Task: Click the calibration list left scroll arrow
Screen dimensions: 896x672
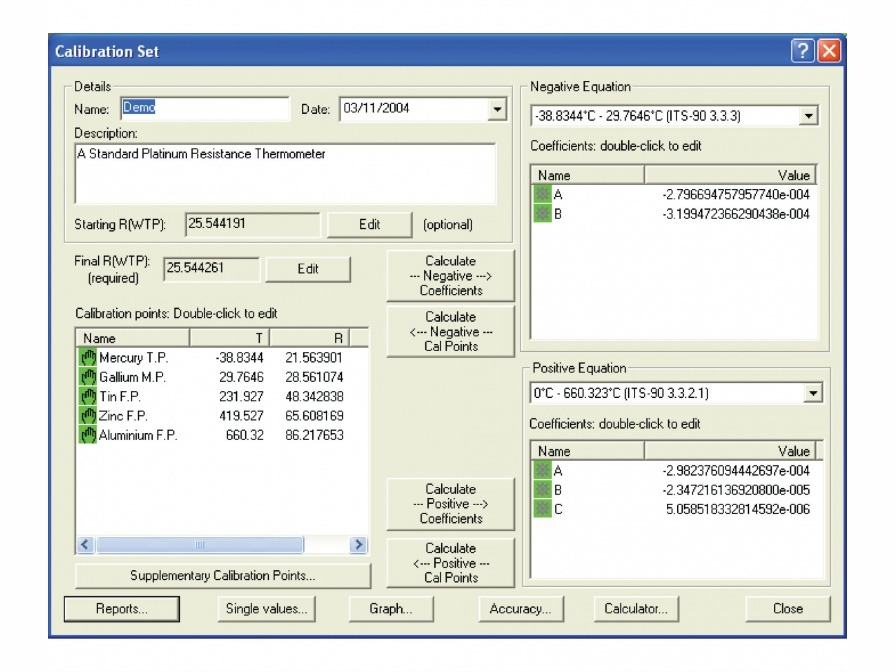Action: click(x=86, y=545)
